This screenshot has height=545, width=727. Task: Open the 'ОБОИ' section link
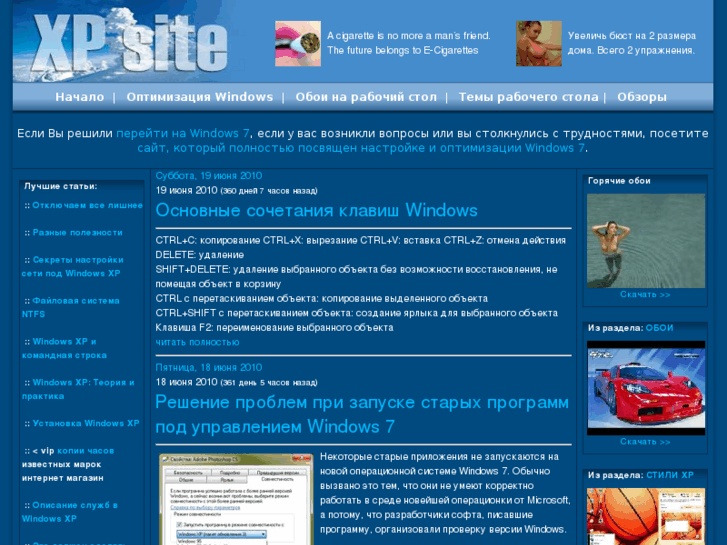[659, 328]
